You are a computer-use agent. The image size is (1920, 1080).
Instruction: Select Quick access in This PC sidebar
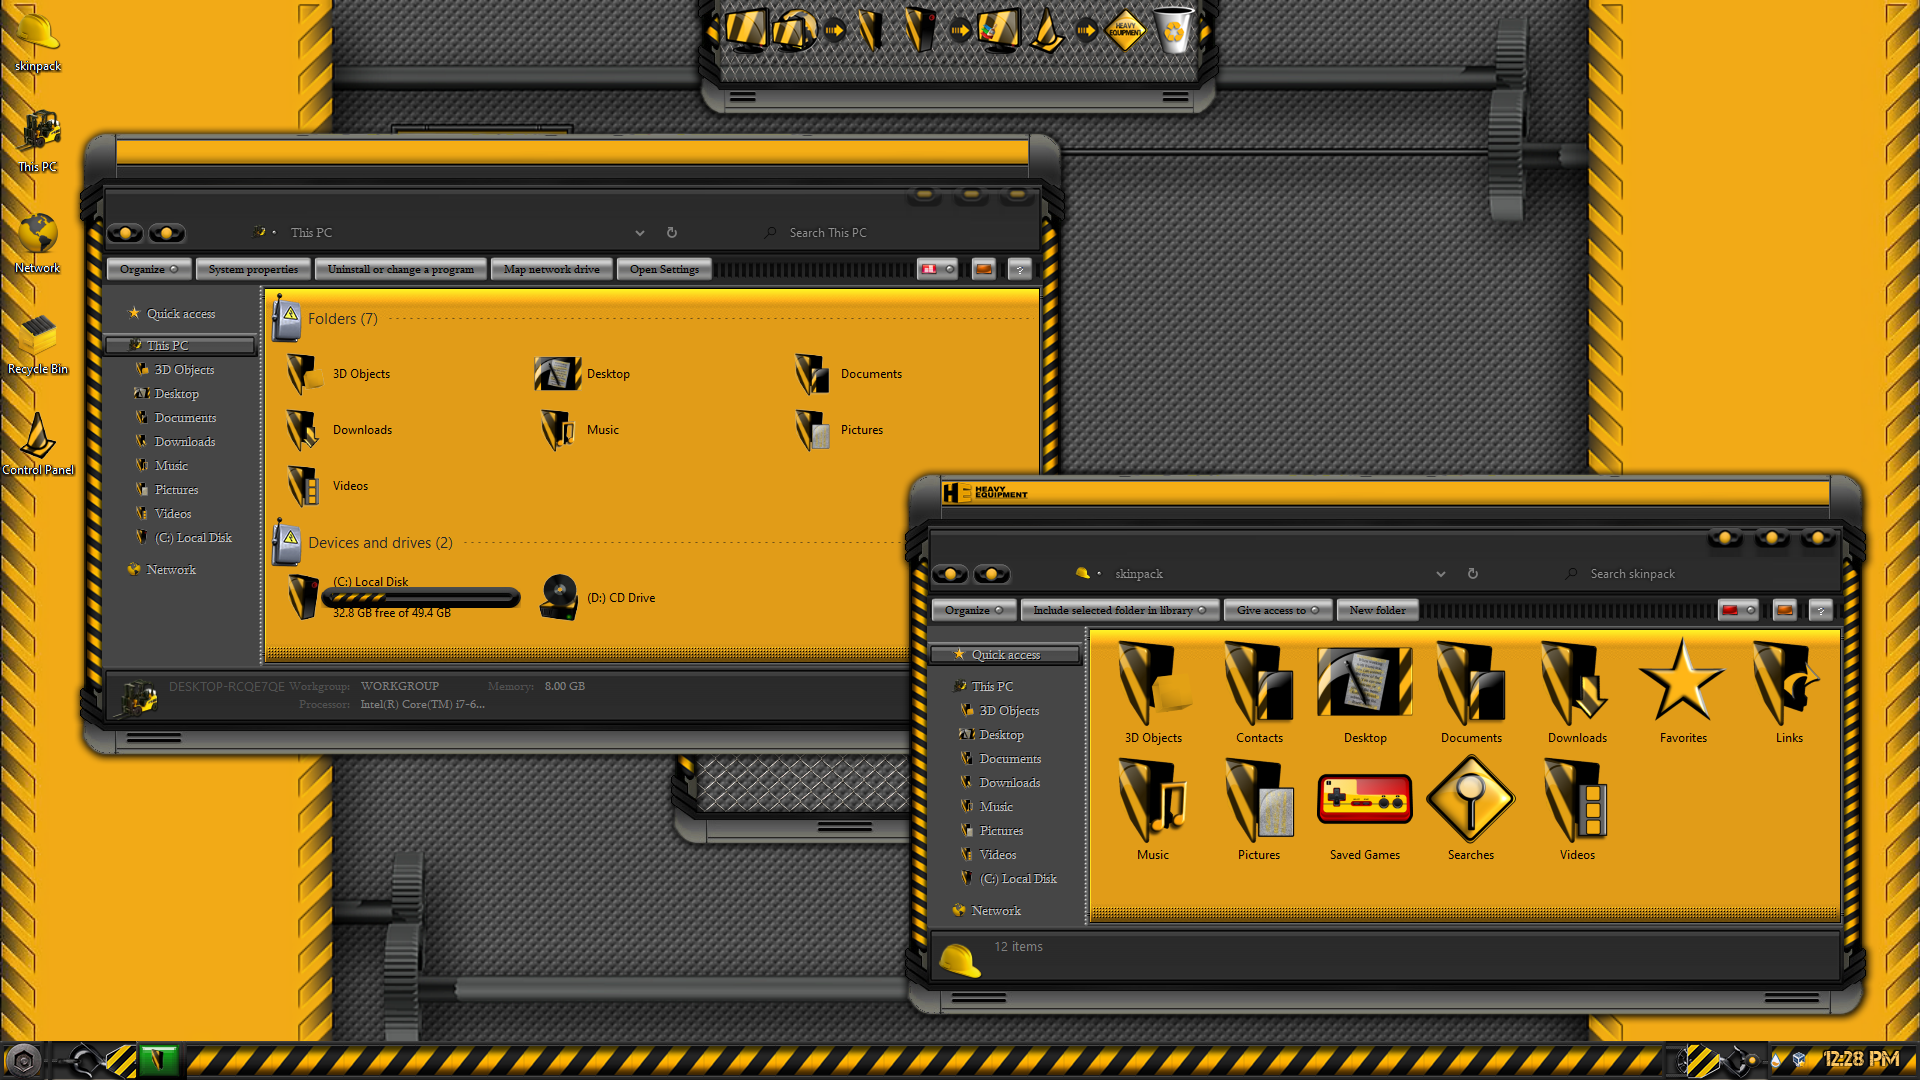coord(180,314)
